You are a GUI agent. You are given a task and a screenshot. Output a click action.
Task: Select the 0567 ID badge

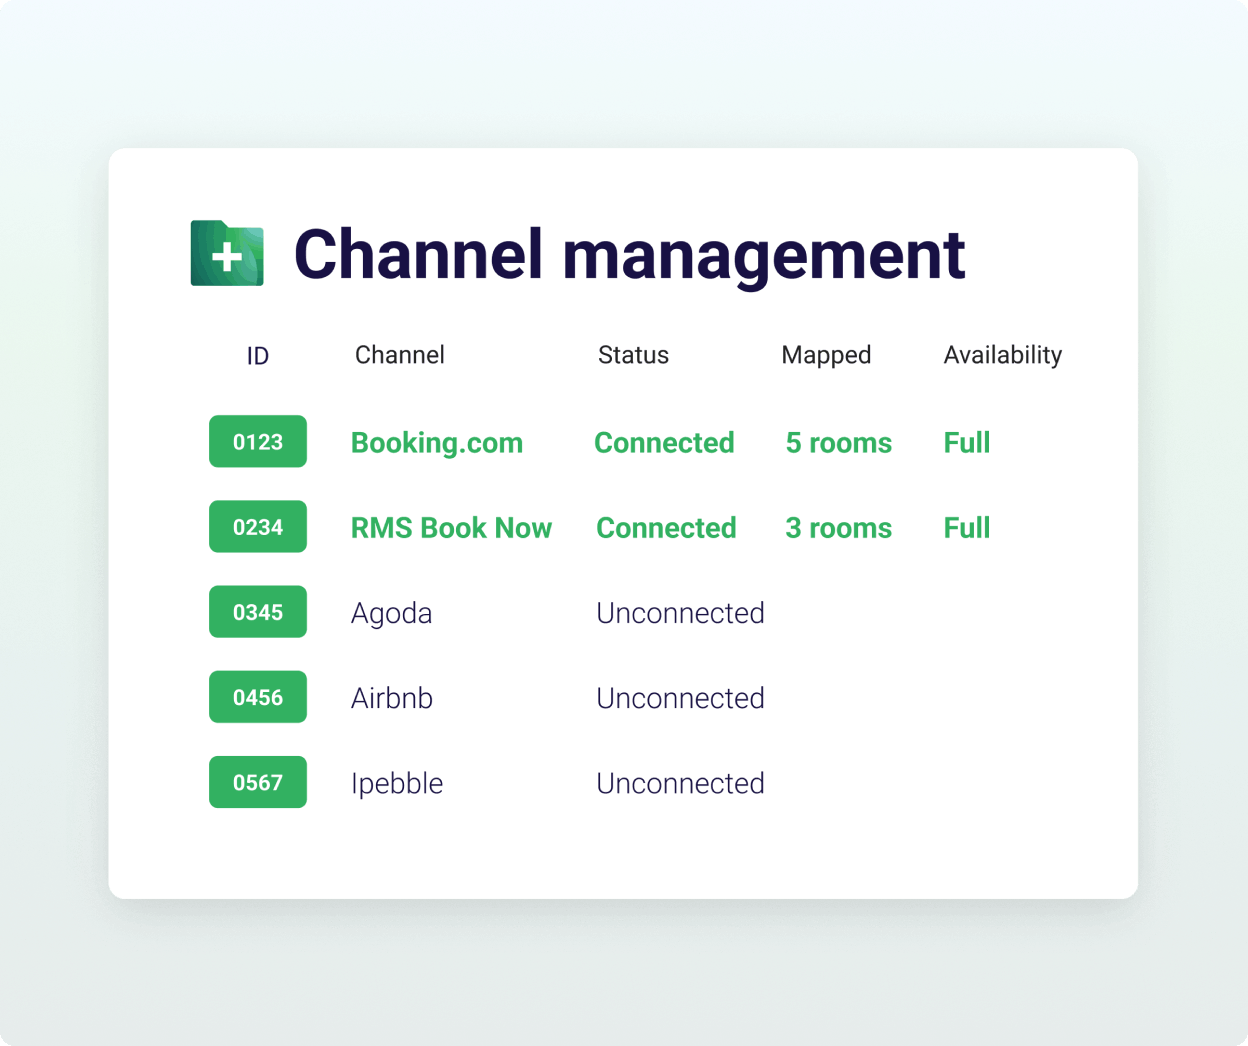point(258,782)
